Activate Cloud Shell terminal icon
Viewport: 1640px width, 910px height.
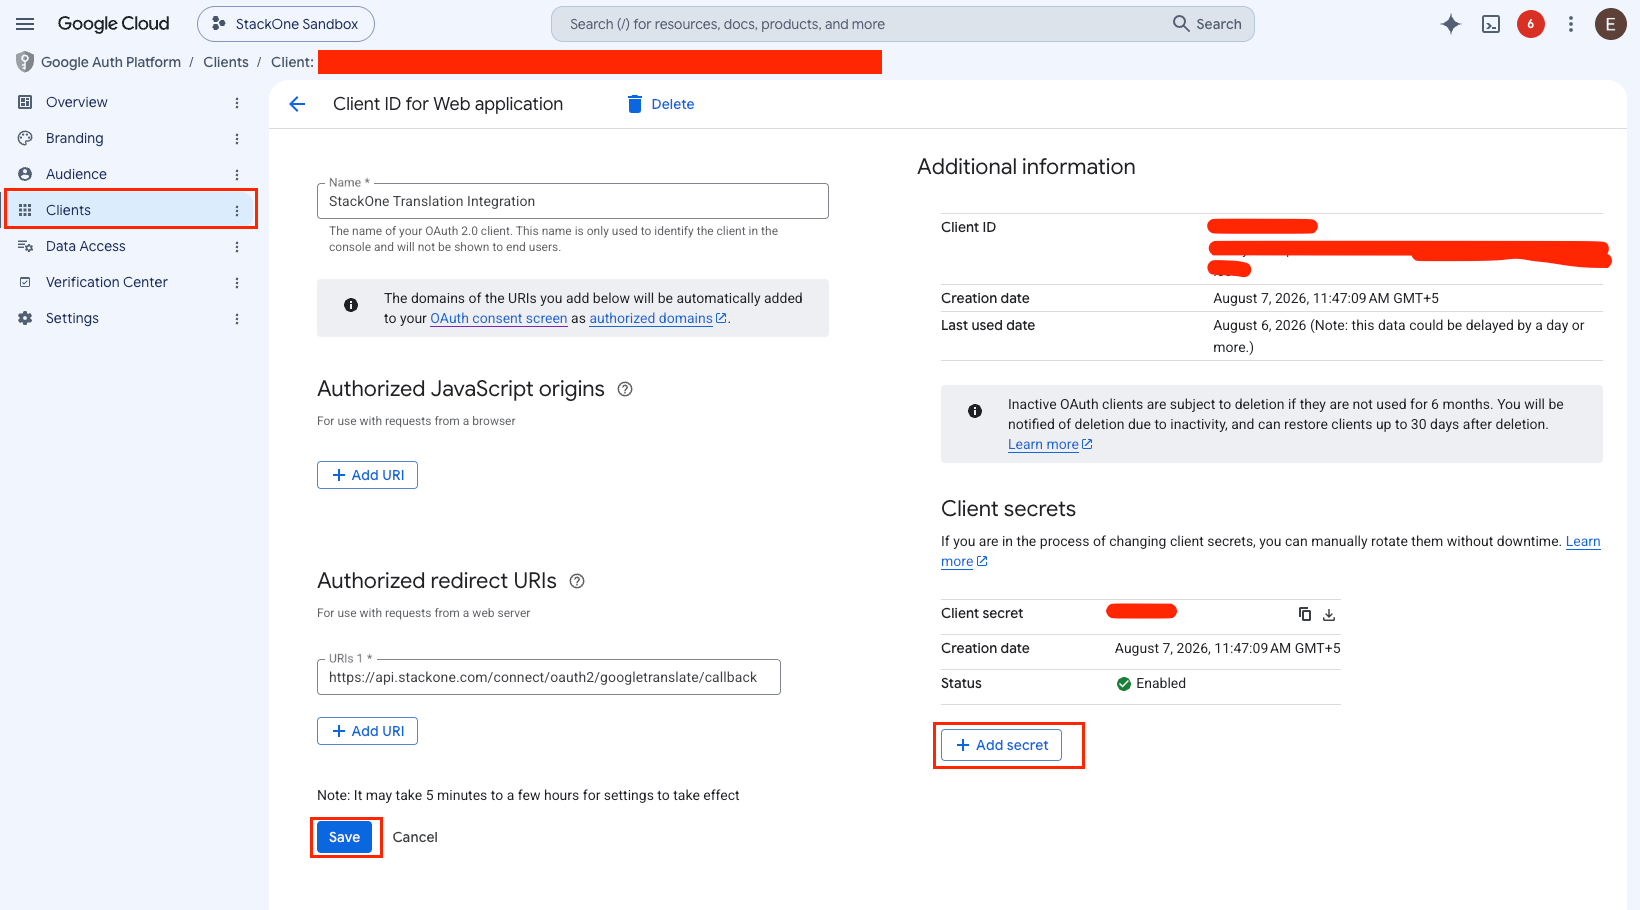[x=1491, y=24]
